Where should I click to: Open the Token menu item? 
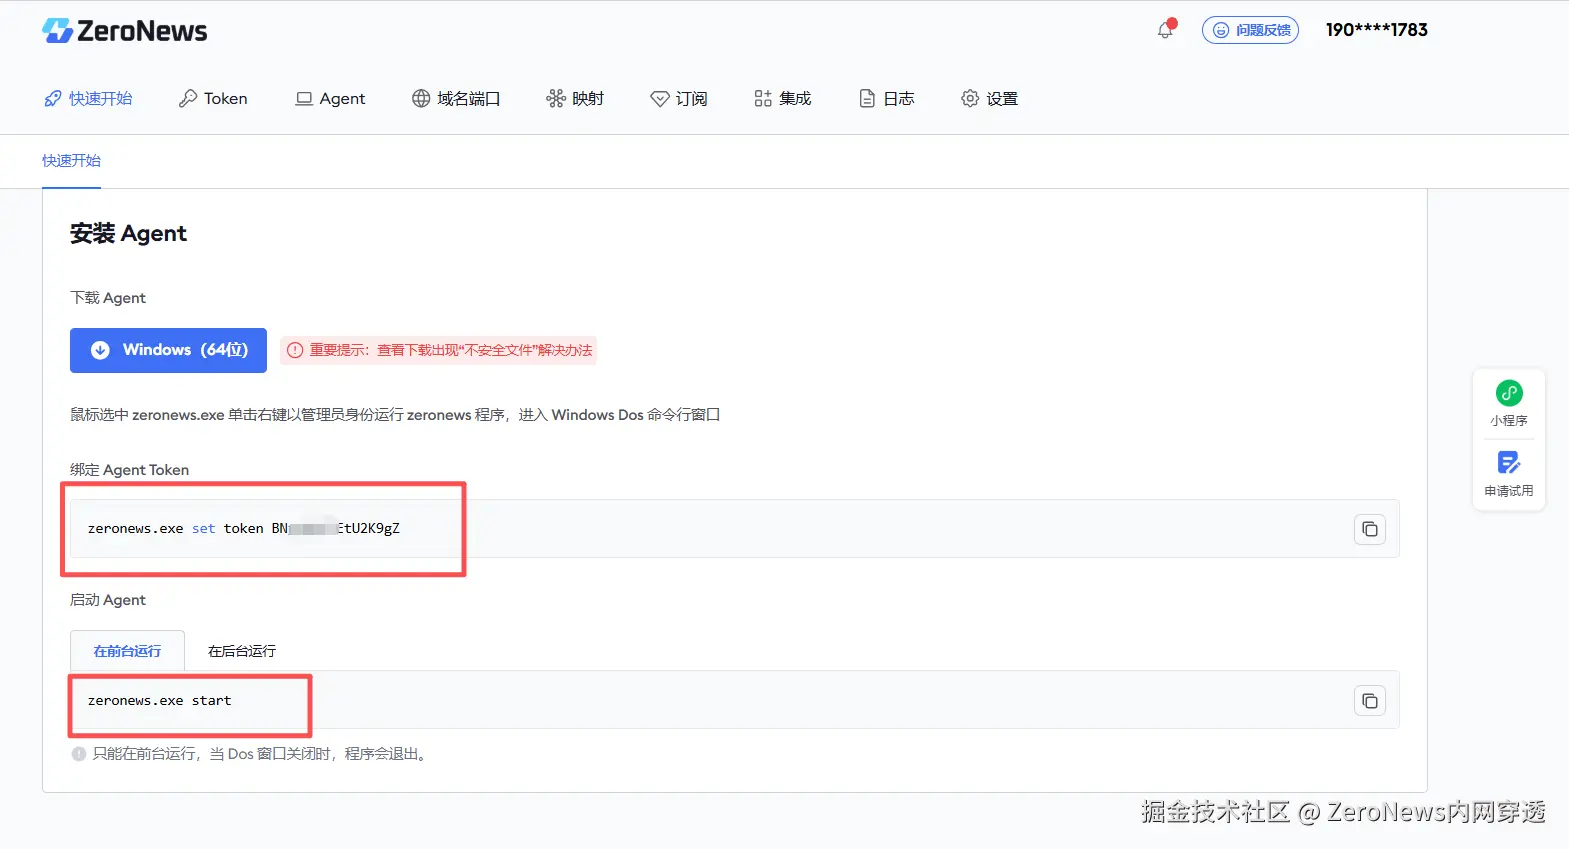(x=213, y=98)
